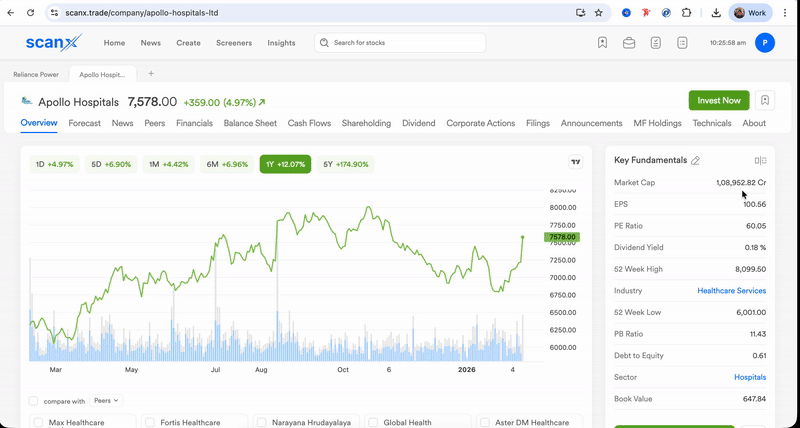The image size is (800, 428).
Task: Open the portfolio briefcase icon
Action: click(629, 43)
